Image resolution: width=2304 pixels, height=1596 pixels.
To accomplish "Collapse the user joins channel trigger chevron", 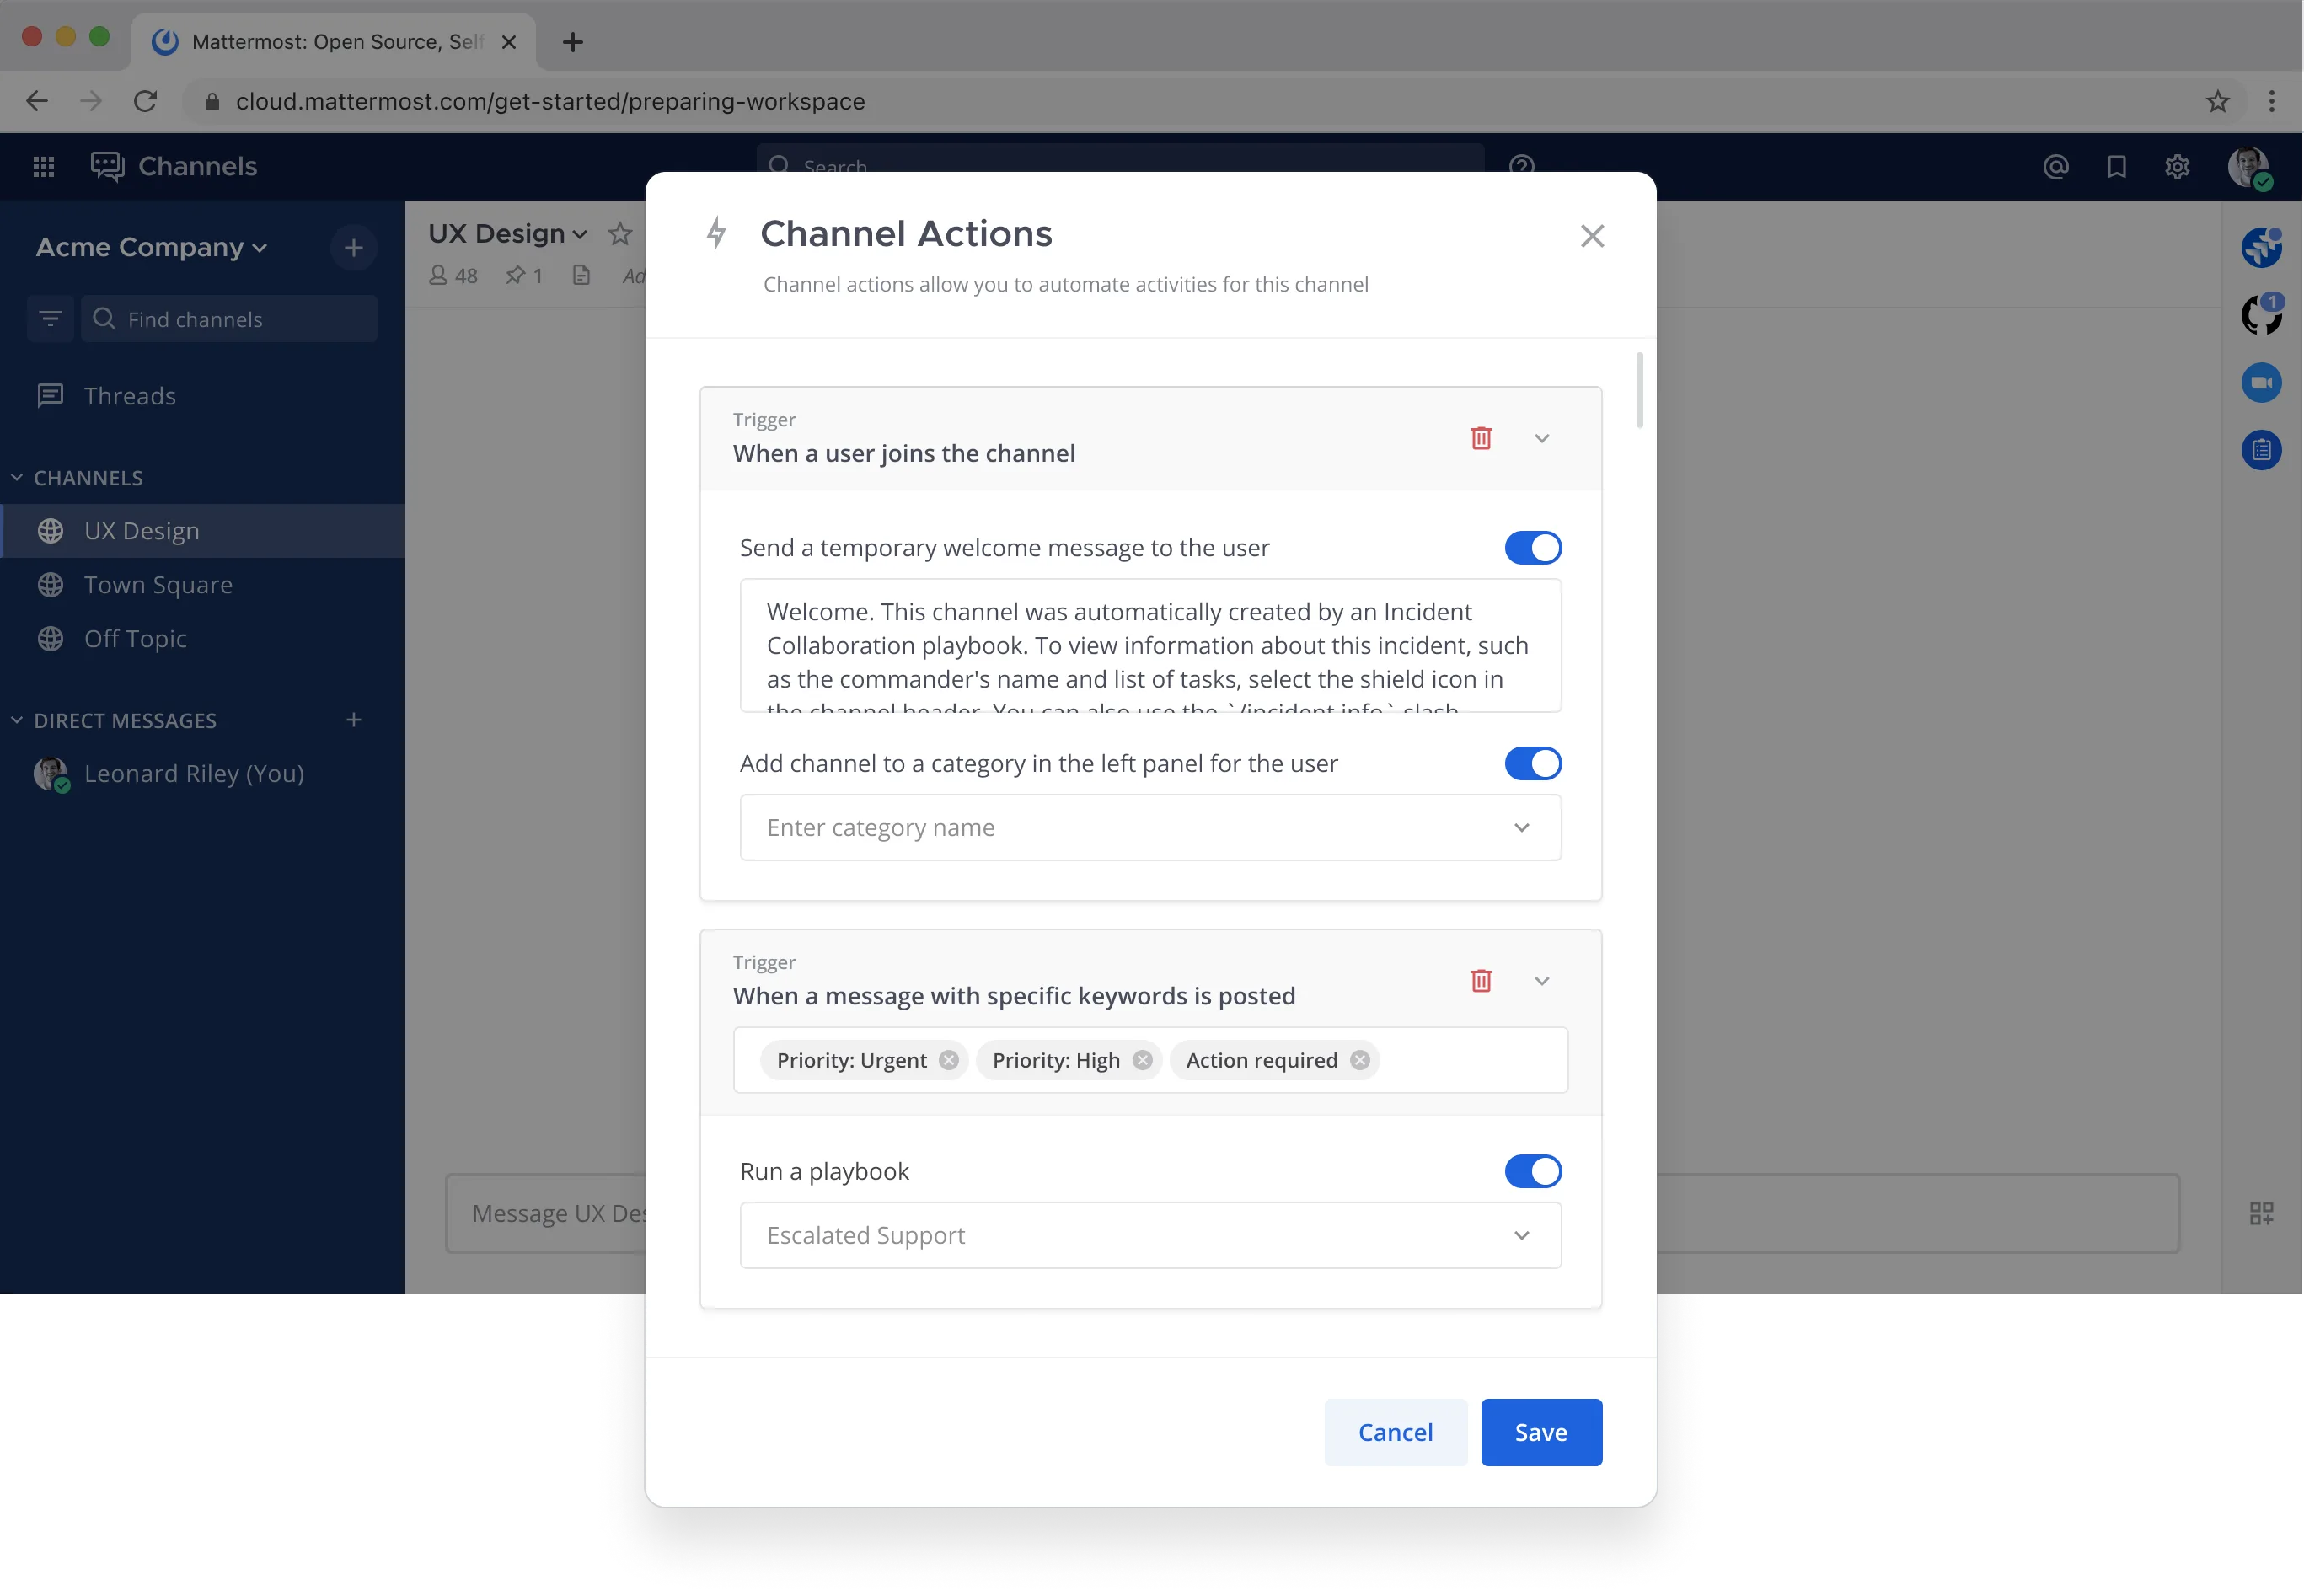I will click(1541, 438).
